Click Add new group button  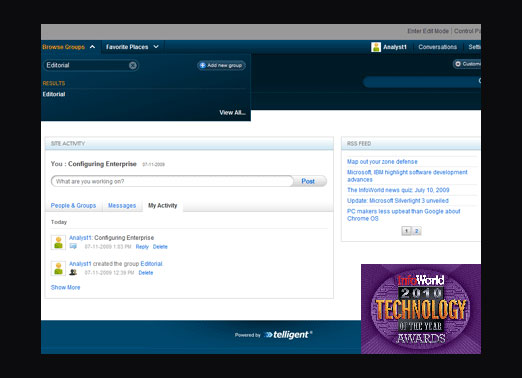click(x=221, y=65)
